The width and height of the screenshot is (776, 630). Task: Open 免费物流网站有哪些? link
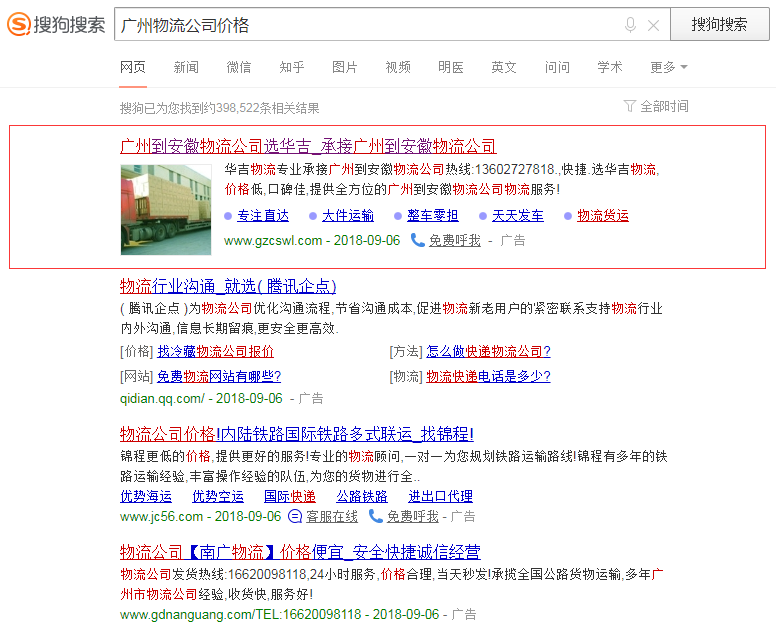[x=219, y=376]
